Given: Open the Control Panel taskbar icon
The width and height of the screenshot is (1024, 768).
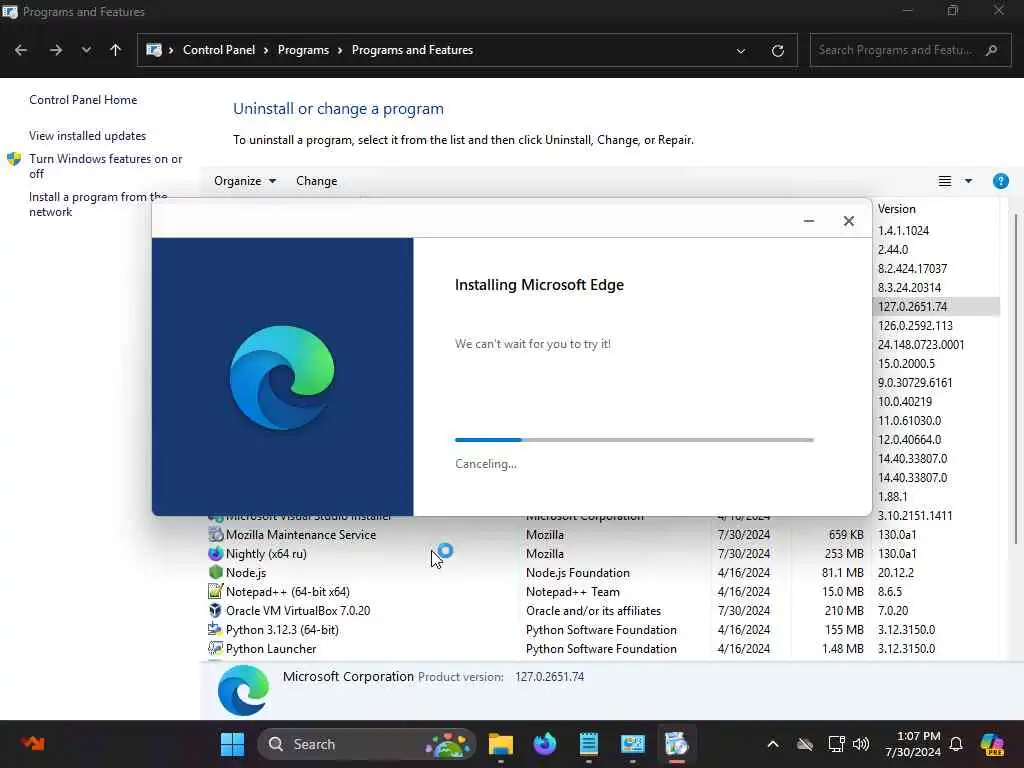Looking at the screenshot, I should pos(632,744).
